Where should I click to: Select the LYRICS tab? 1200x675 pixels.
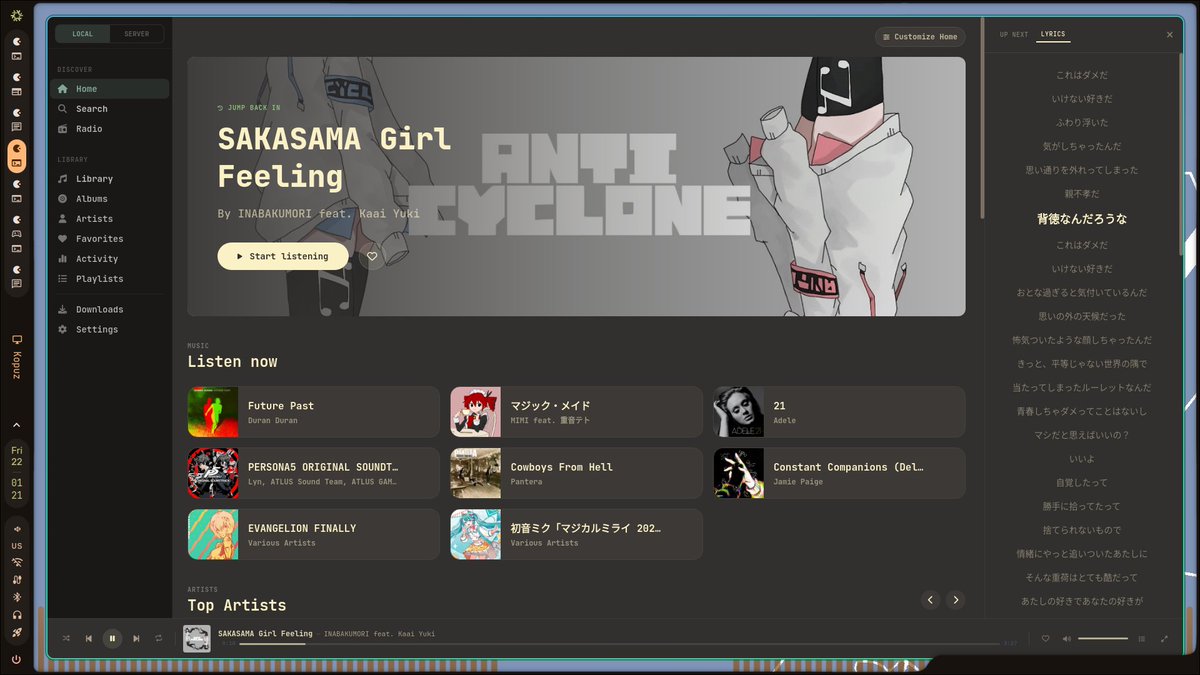tap(1053, 34)
